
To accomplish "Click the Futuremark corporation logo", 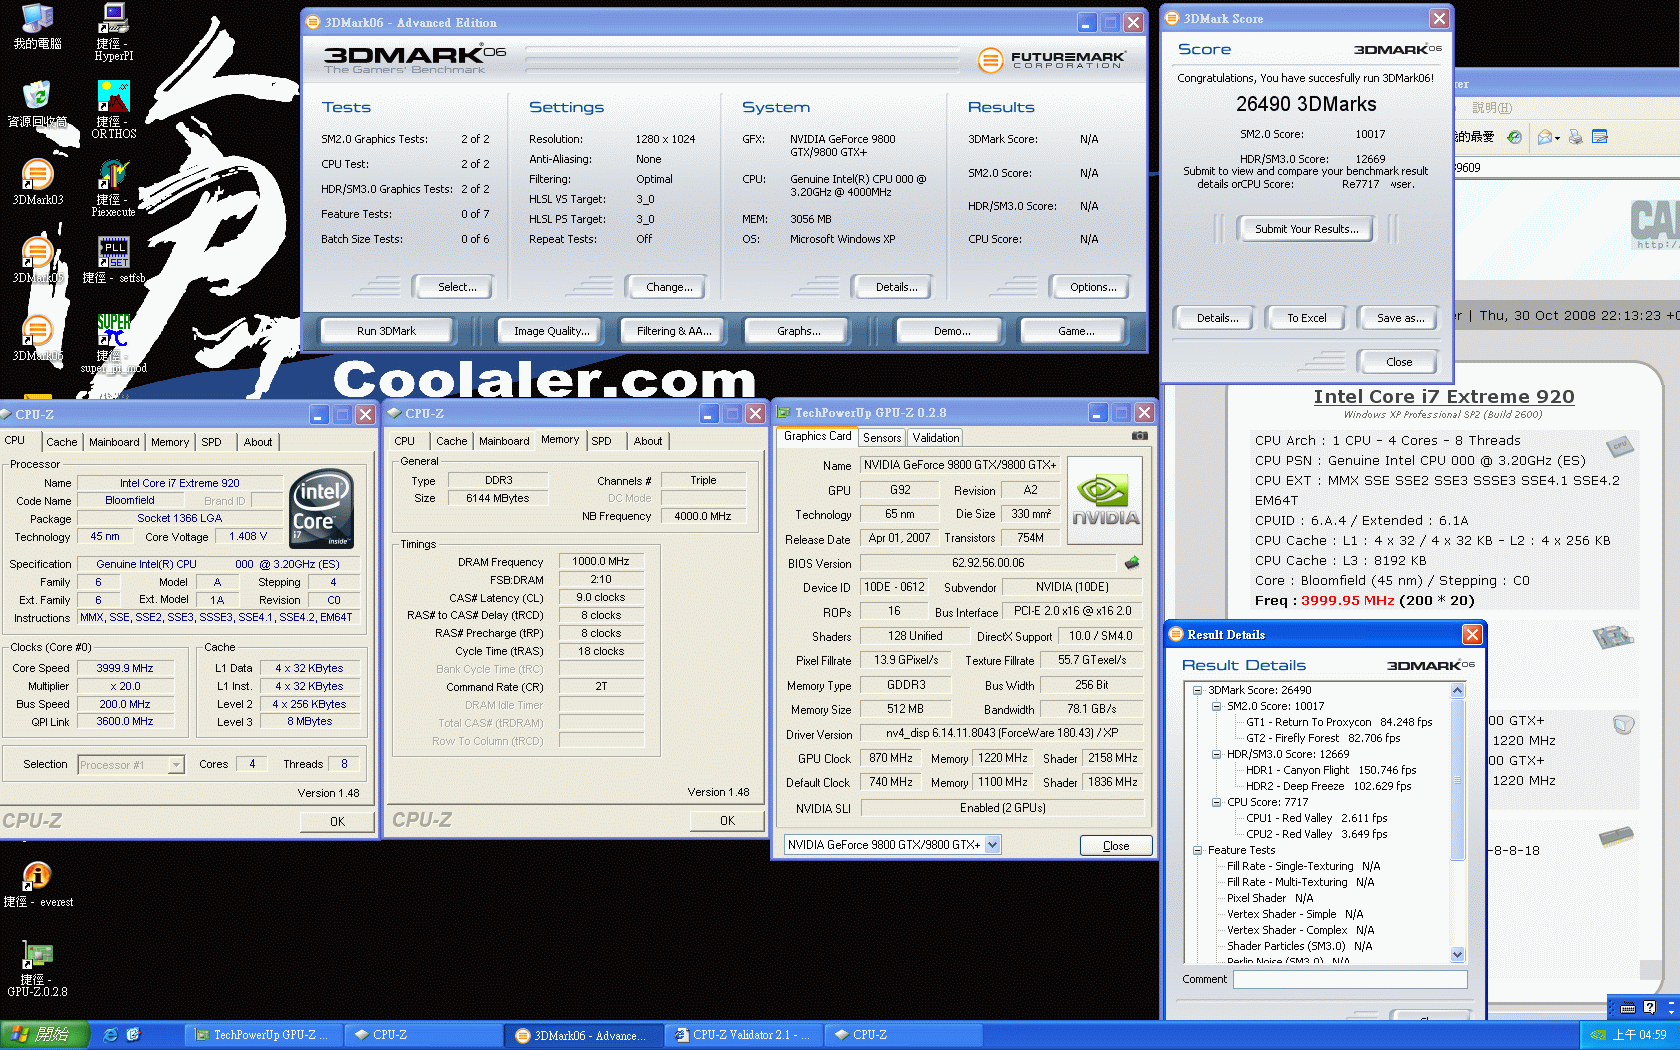I will 1051,60.
